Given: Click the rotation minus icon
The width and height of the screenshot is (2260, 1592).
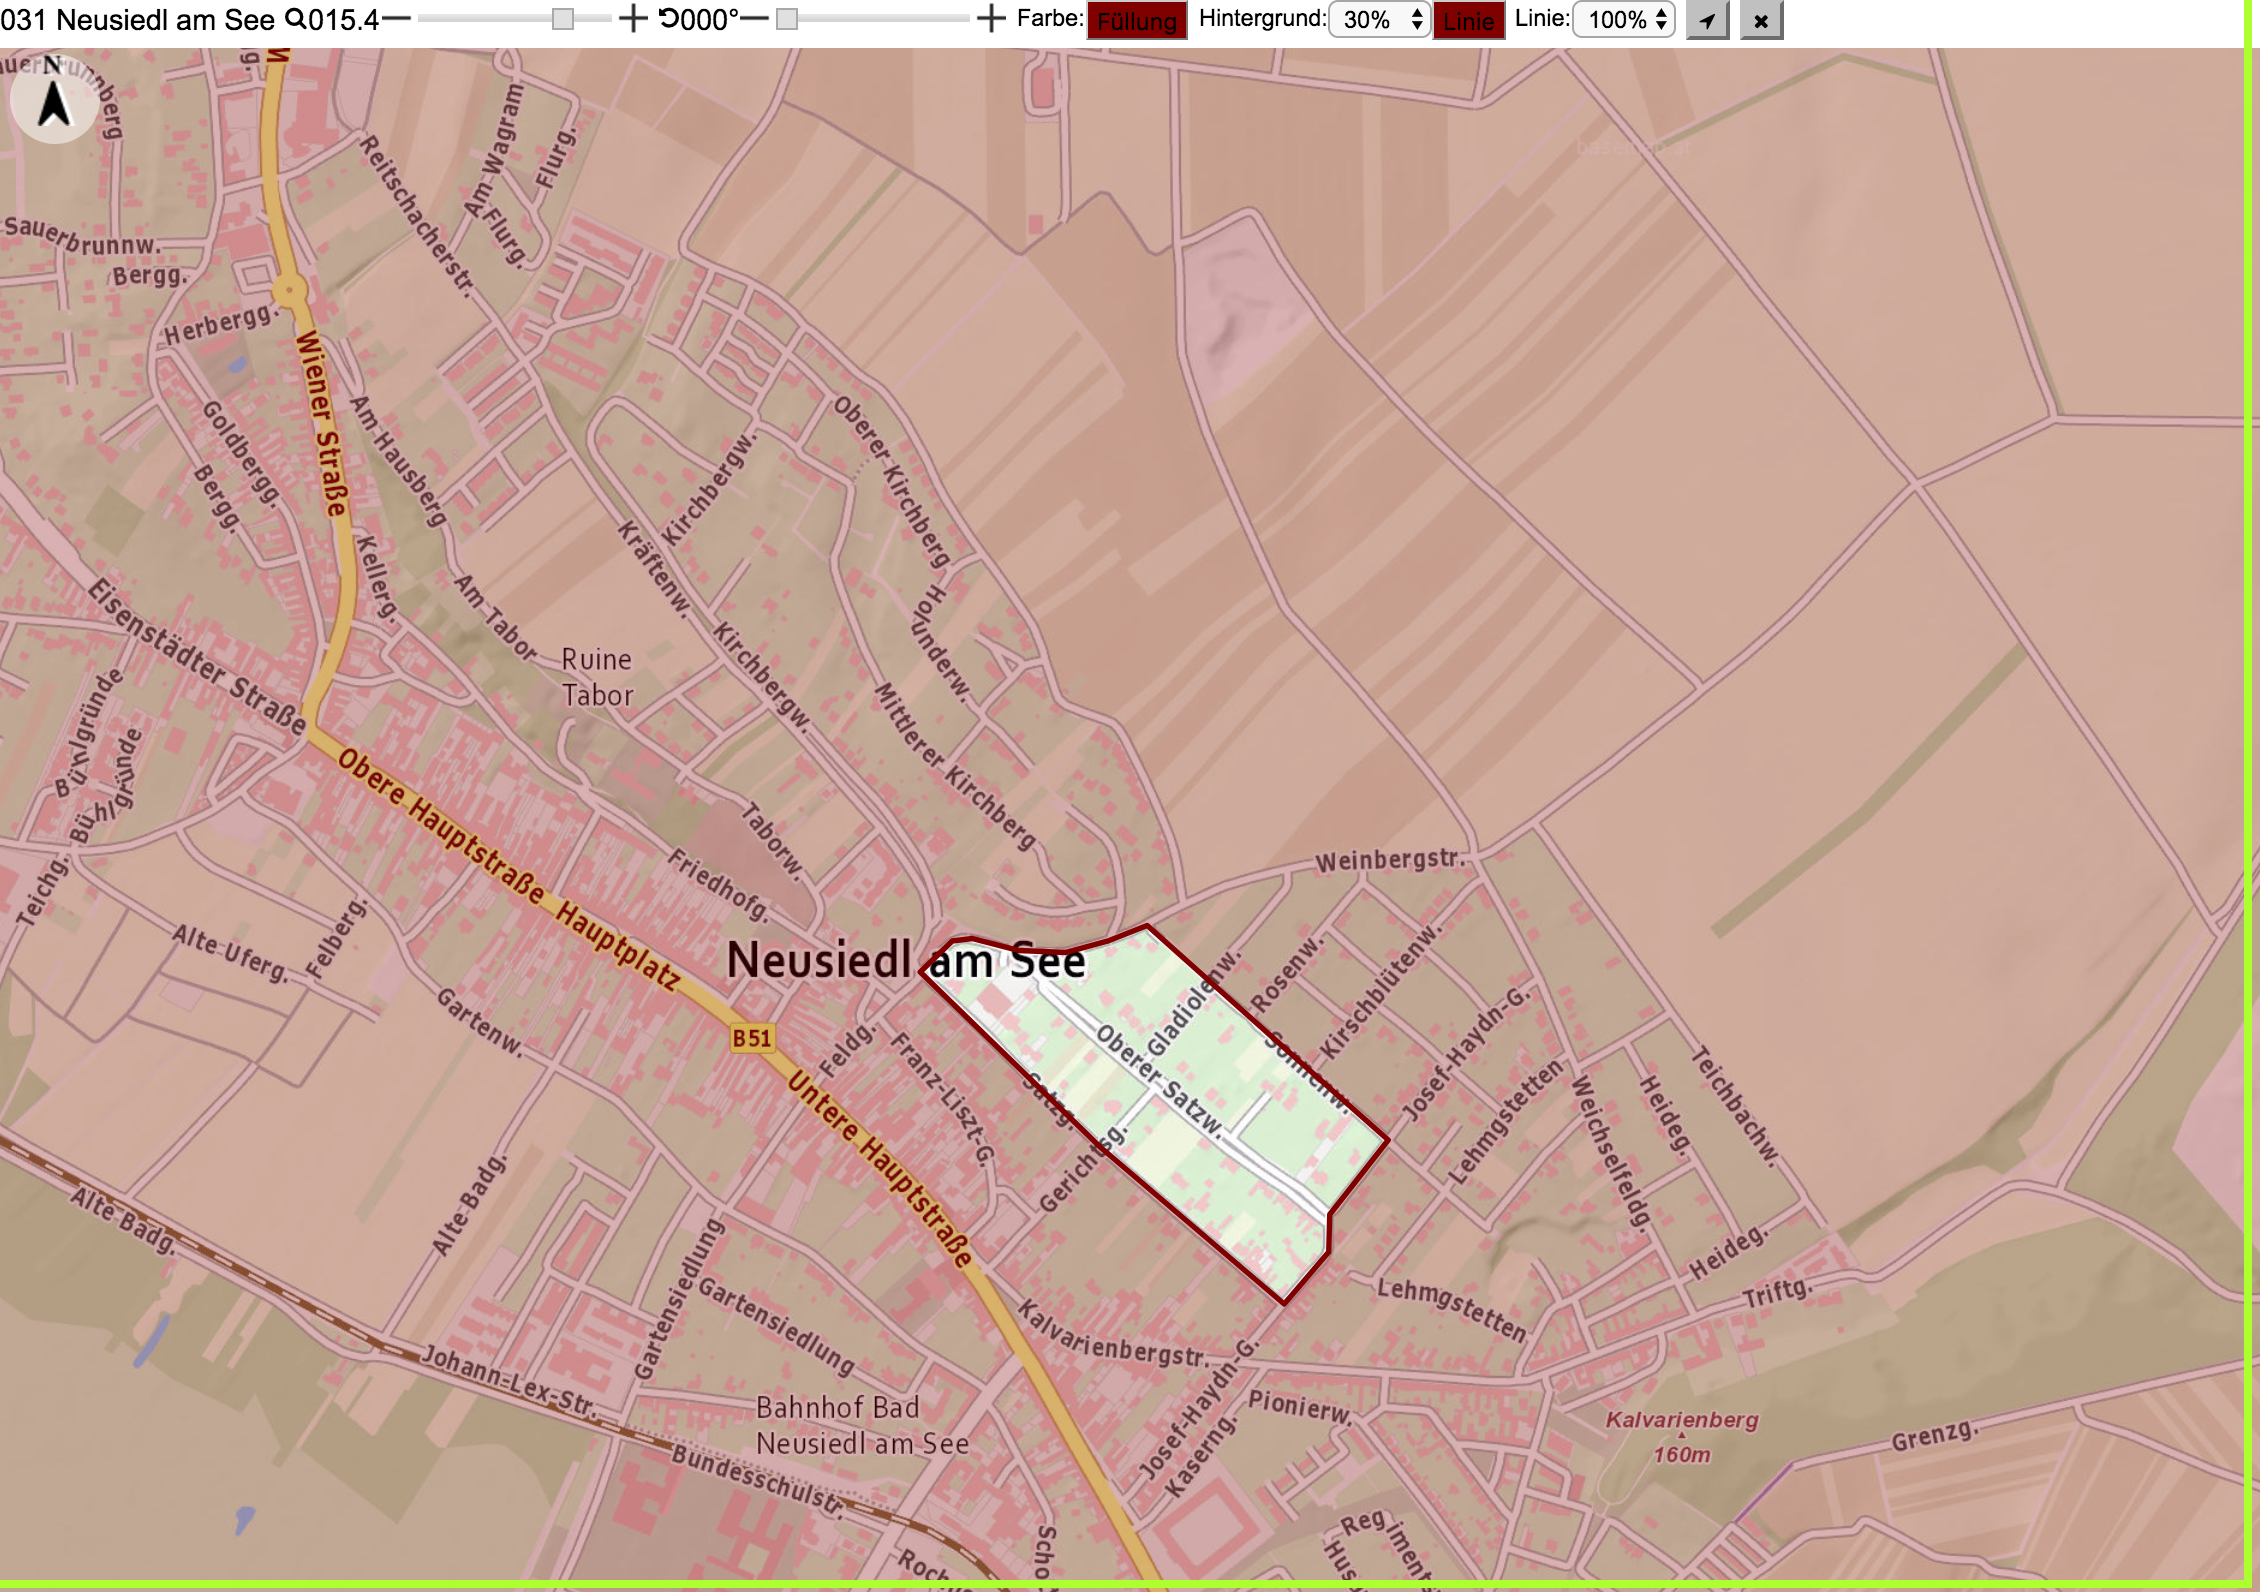Looking at the screenshot, I should coord(754,19).
